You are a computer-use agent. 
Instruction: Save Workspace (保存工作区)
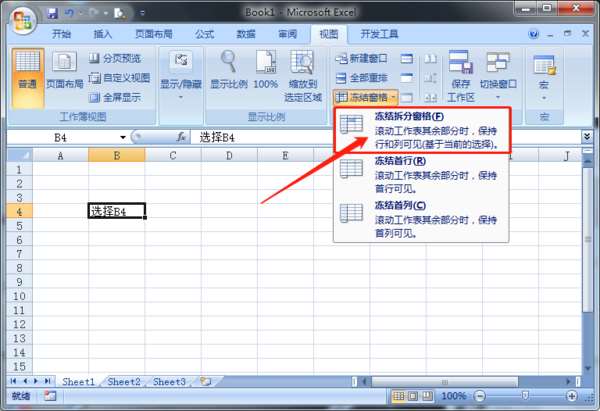tap(461, 77)
